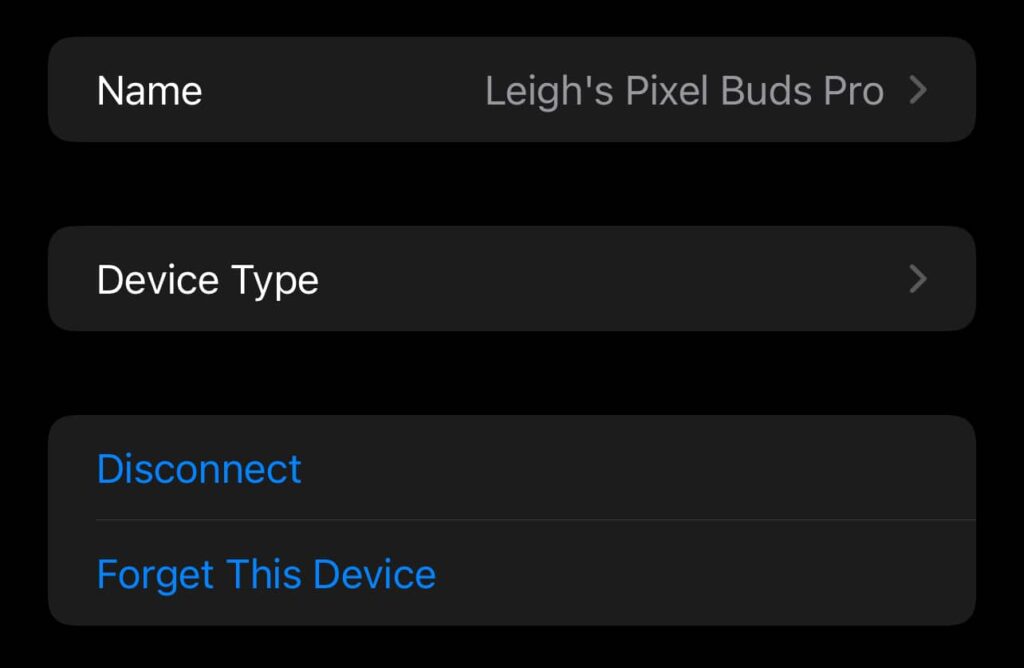
Task: Choose the Device Type list cell
Action: (x=511, y=279)
